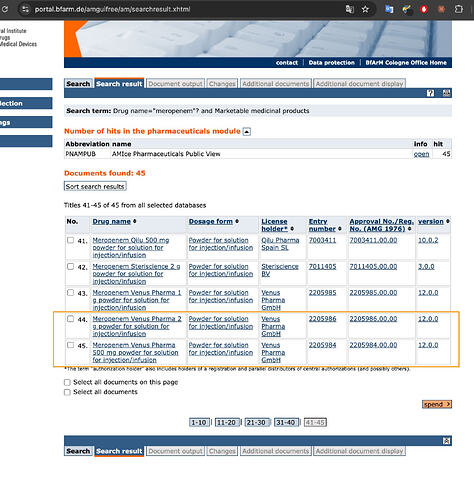Open the help question mark icon

[x=430, y=93]
